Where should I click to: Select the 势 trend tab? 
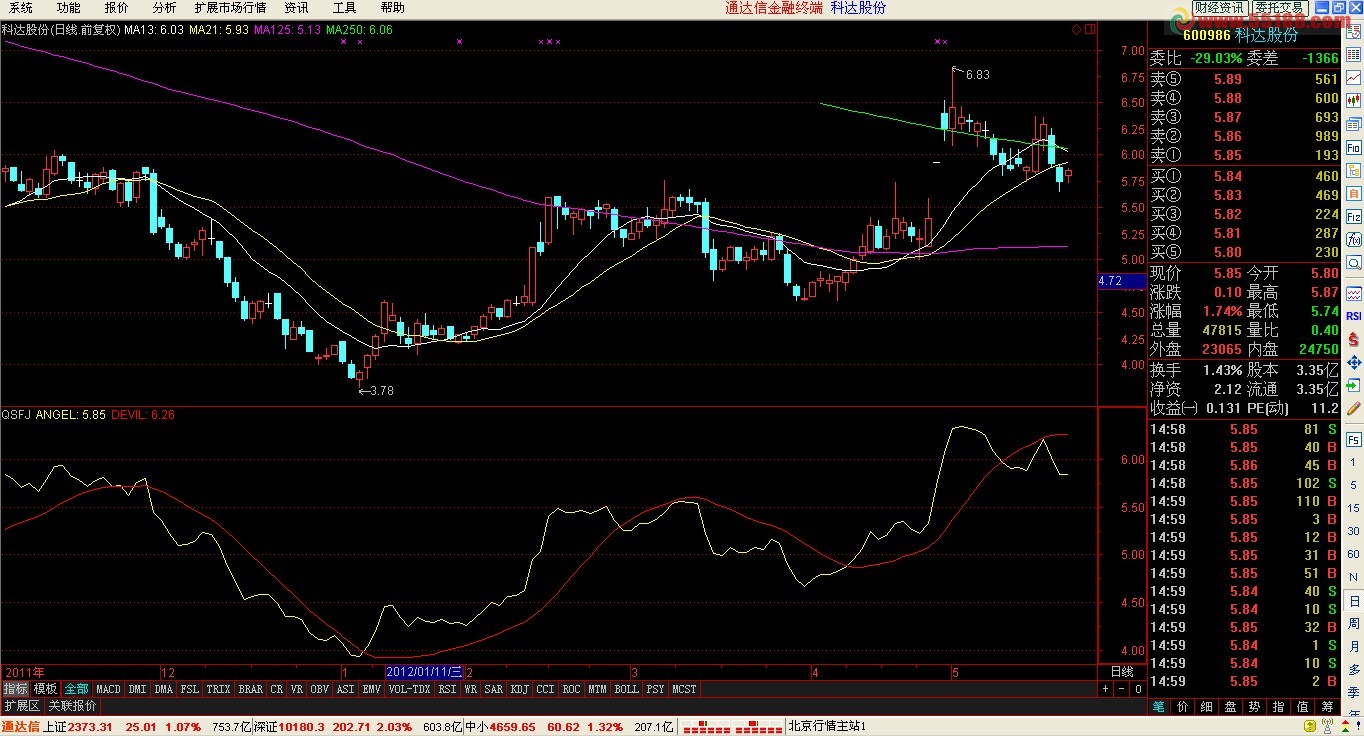(x=1255, y=706)
